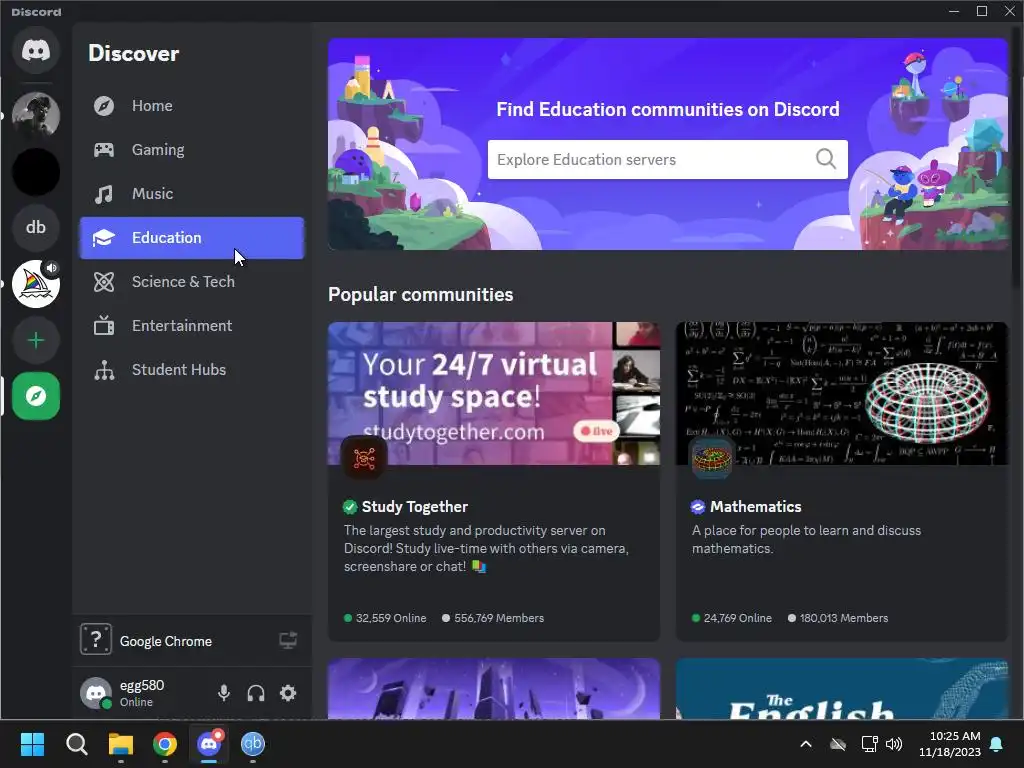
Task: Open Mathematics banner image
Action: click(x=842, y=393)
